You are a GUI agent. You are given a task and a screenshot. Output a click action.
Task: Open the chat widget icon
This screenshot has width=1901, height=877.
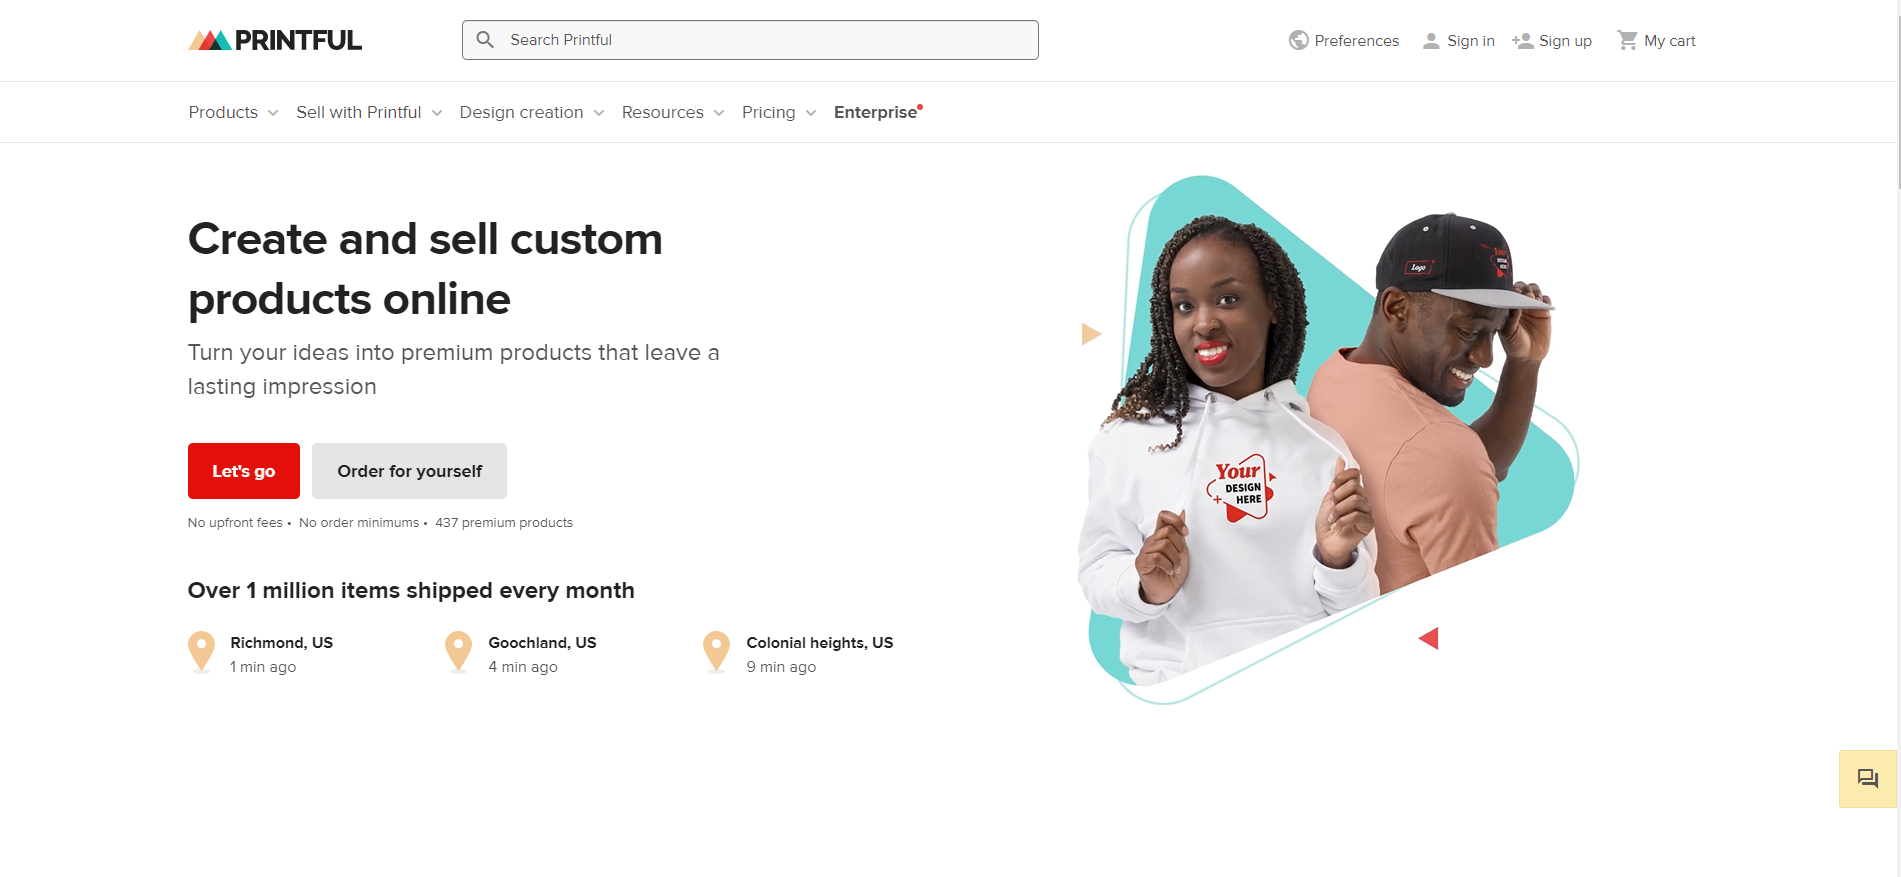pyautogui.click(x=1867, y=778)
